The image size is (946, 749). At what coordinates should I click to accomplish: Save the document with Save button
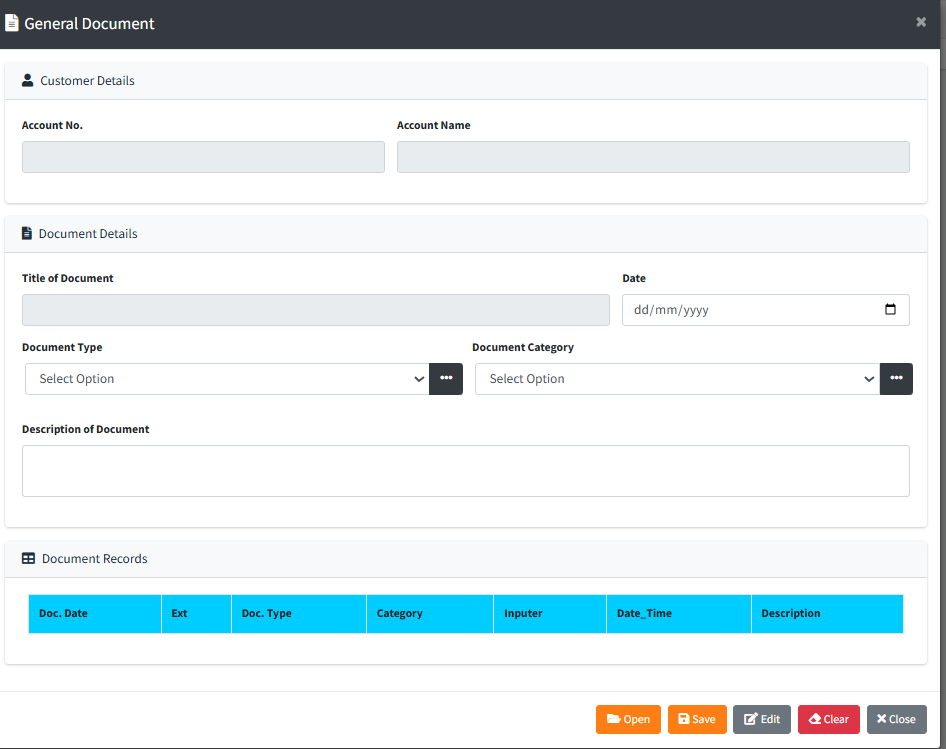(x=697, y=719)
